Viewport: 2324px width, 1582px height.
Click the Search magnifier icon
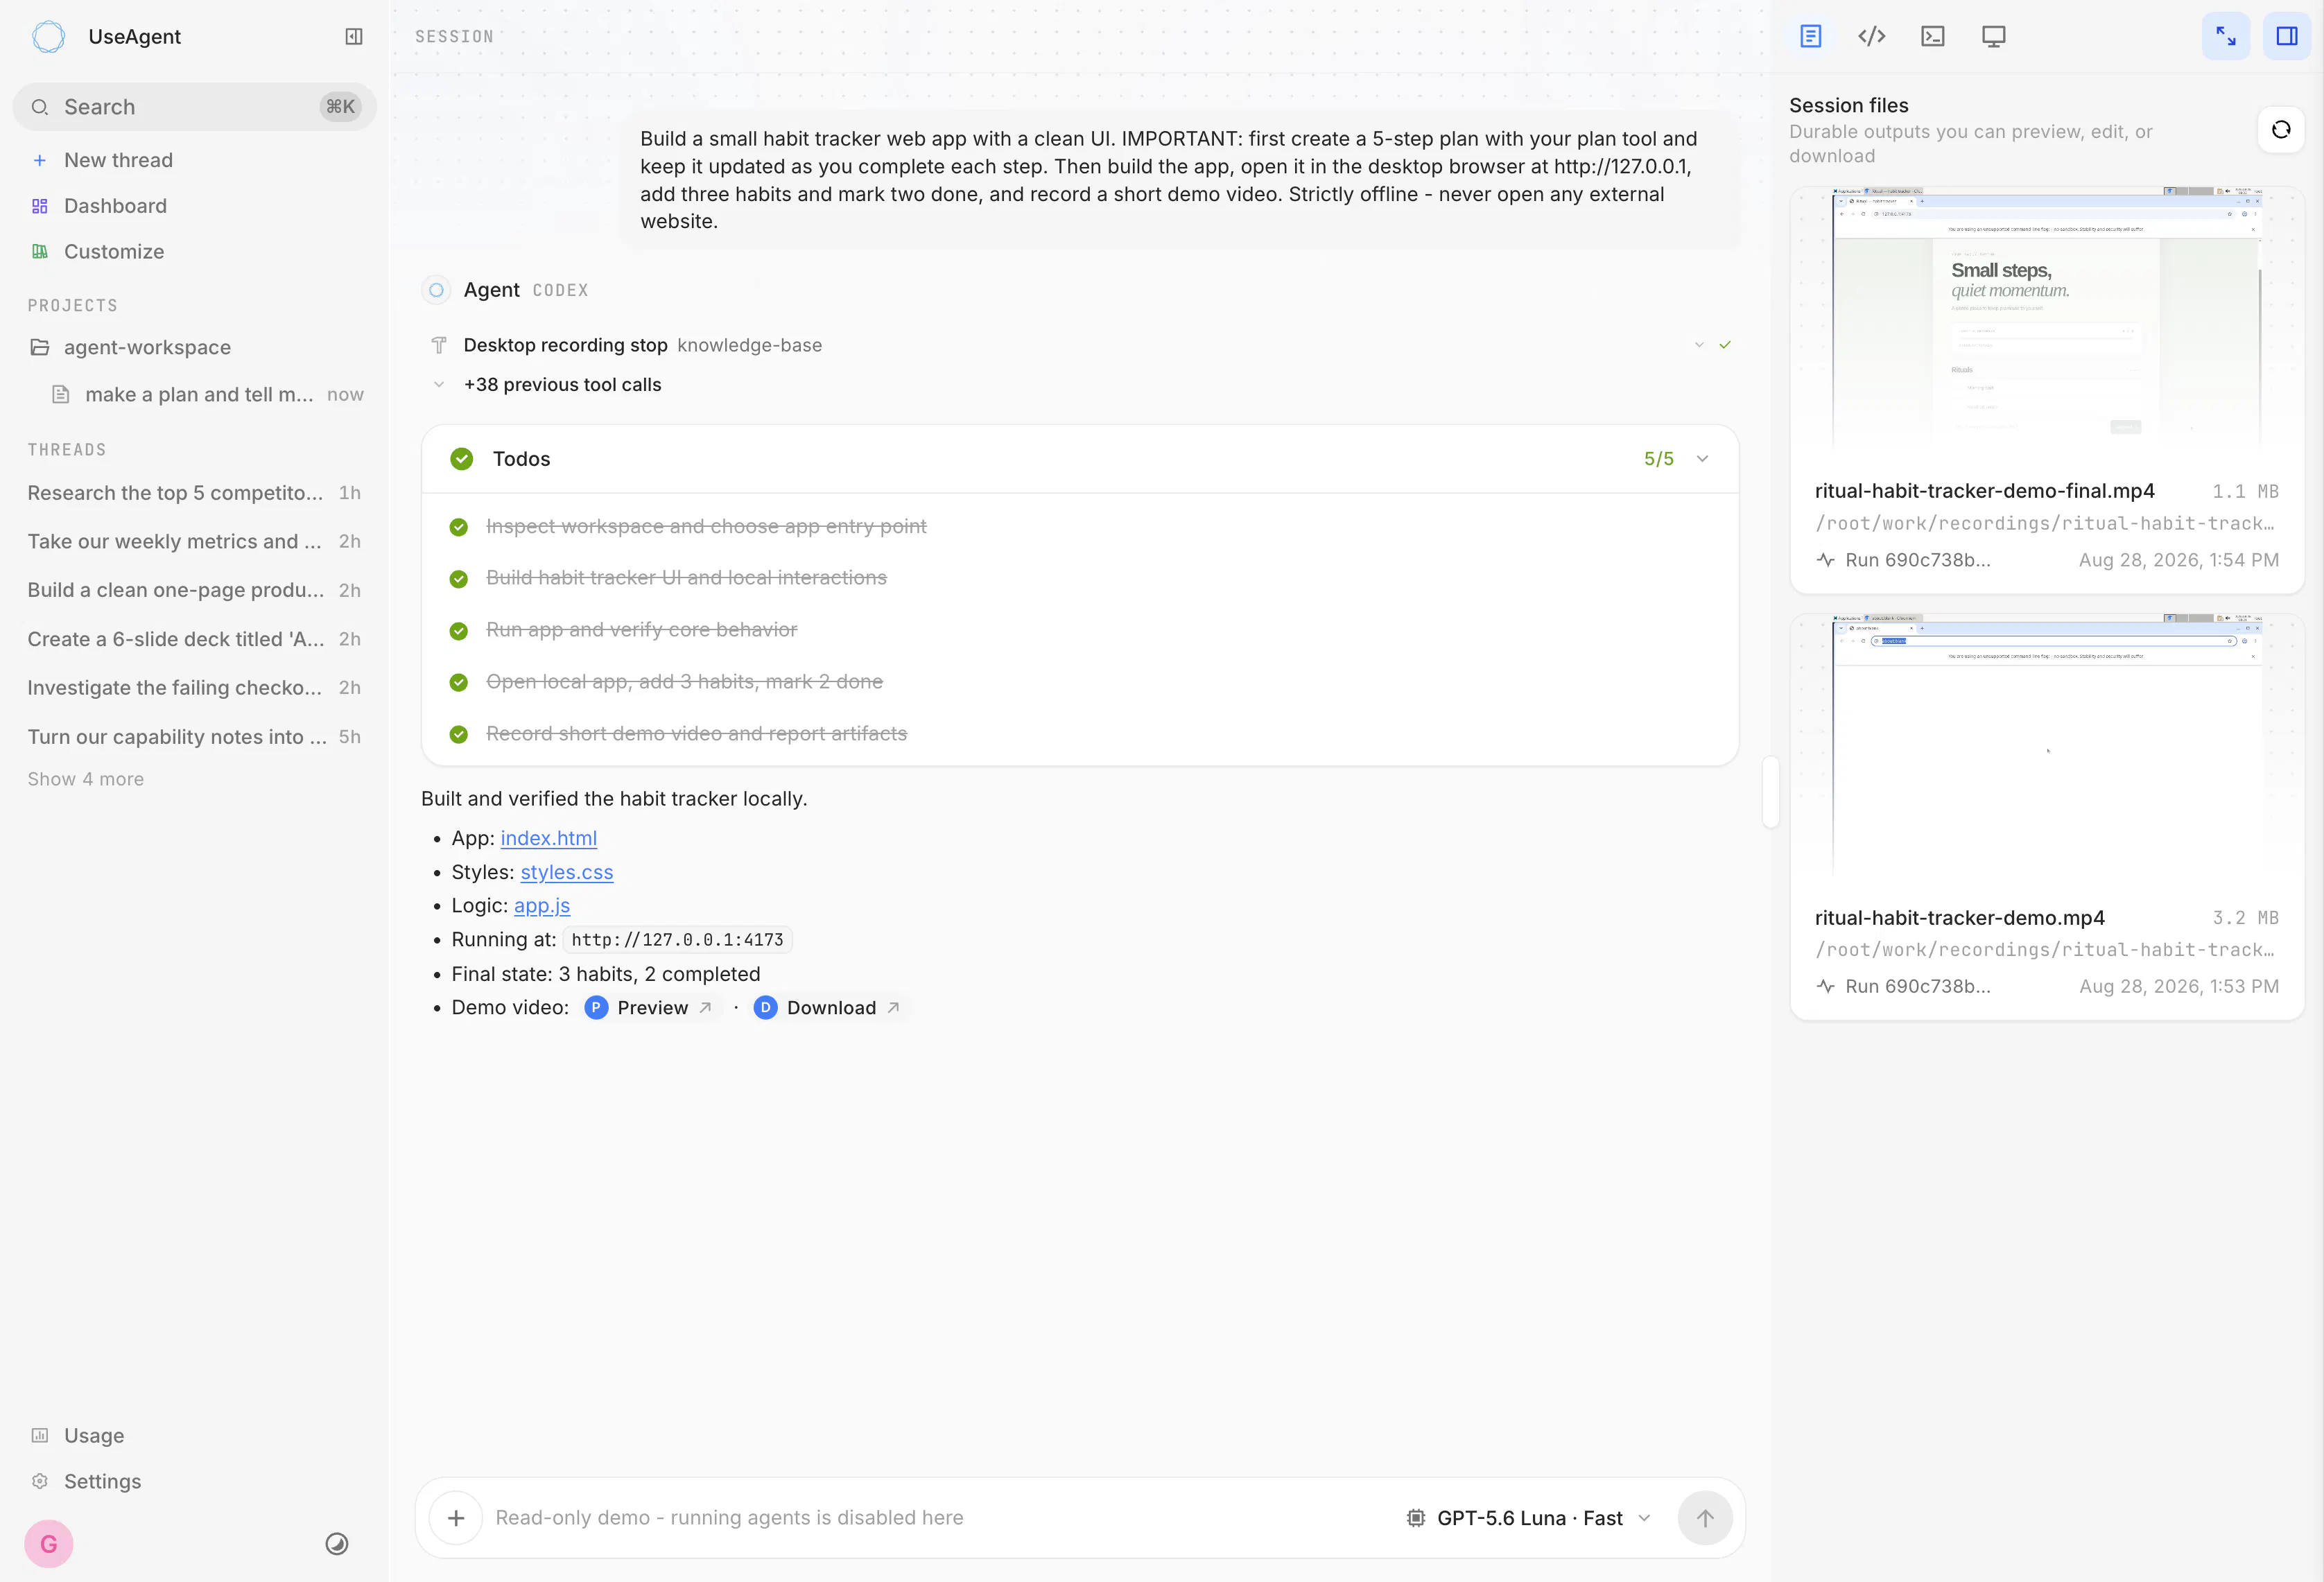40,107
